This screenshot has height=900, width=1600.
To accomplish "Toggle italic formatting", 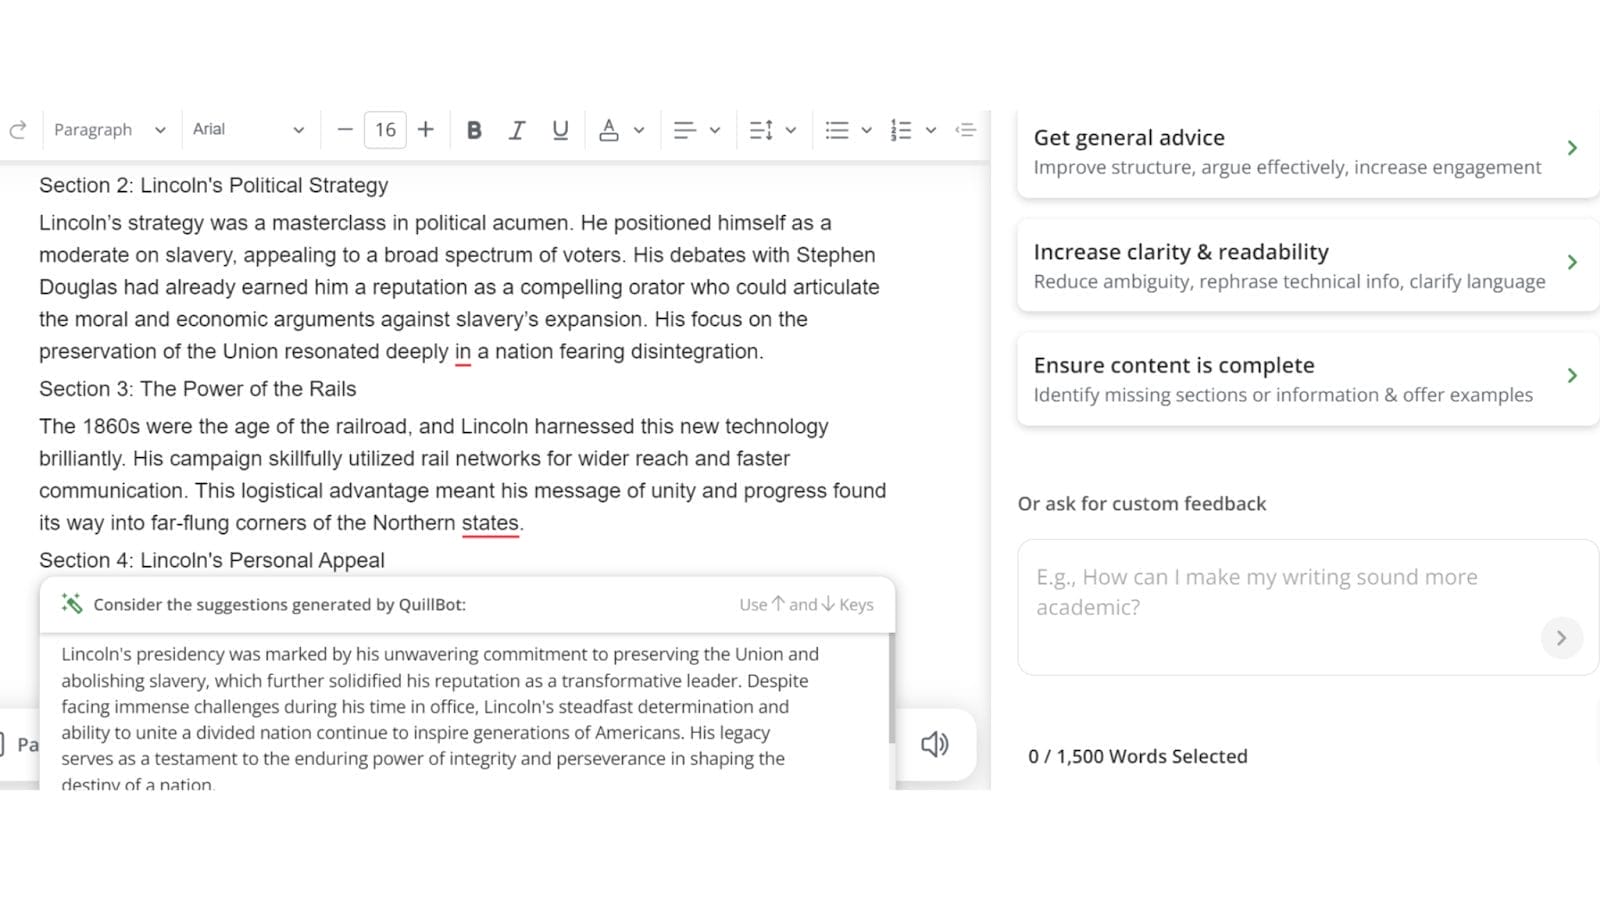I will [x=517, y=129].
